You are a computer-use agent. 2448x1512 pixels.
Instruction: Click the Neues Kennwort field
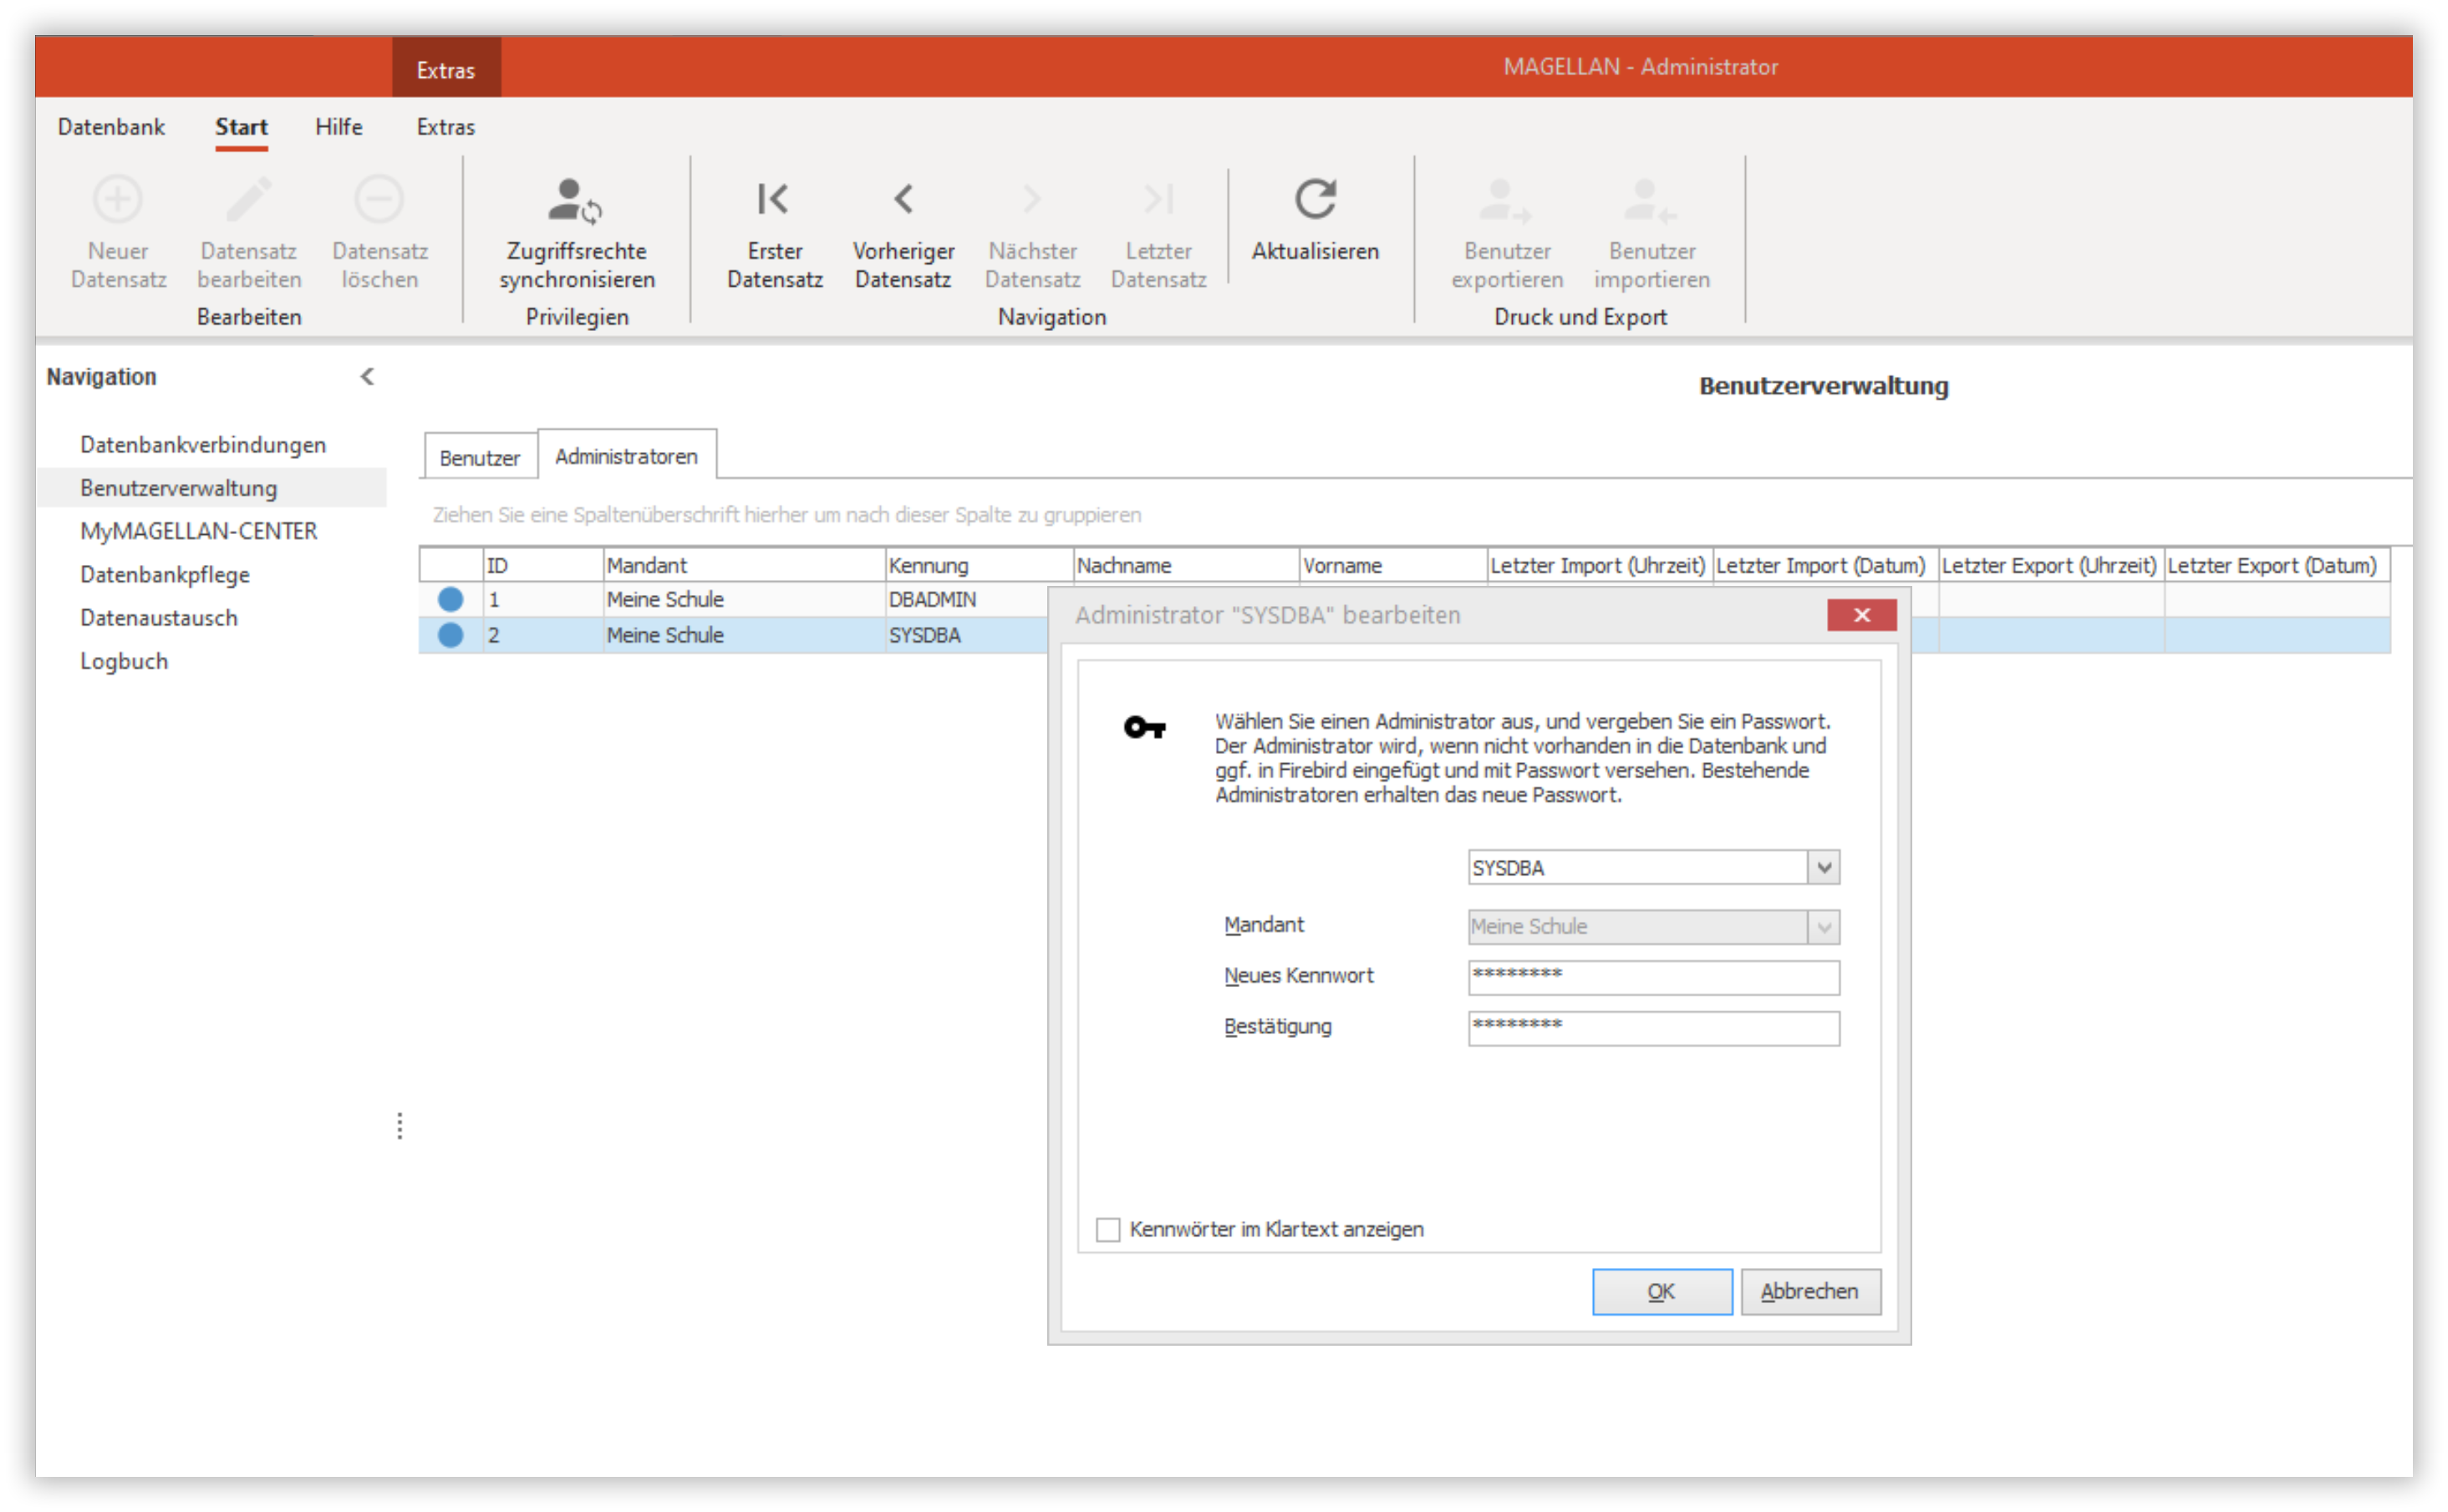[1653, 977]
